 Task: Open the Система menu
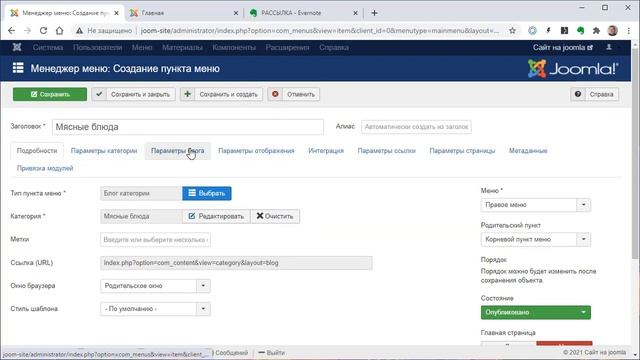coord(48,47)
